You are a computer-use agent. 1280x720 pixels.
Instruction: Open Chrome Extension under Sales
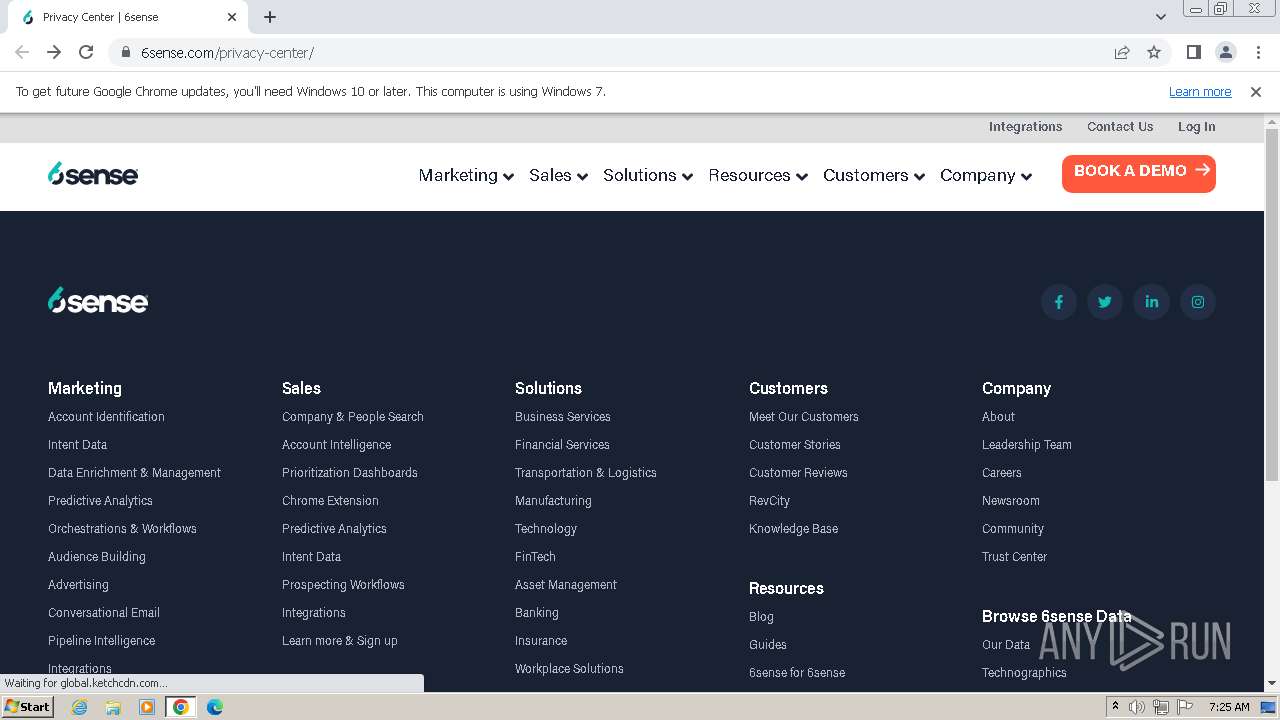coord(330,501)
